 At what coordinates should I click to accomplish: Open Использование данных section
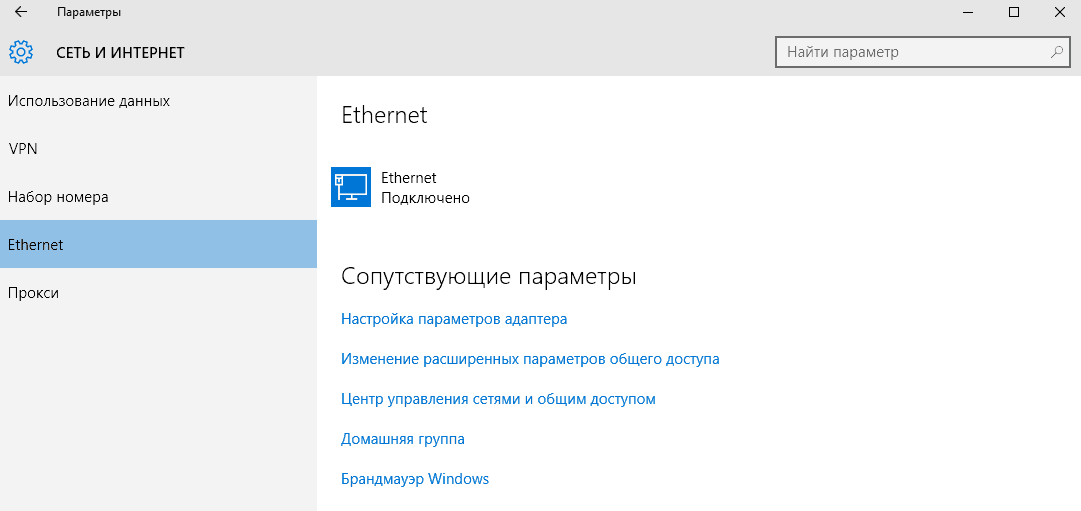tap(88, 101)
